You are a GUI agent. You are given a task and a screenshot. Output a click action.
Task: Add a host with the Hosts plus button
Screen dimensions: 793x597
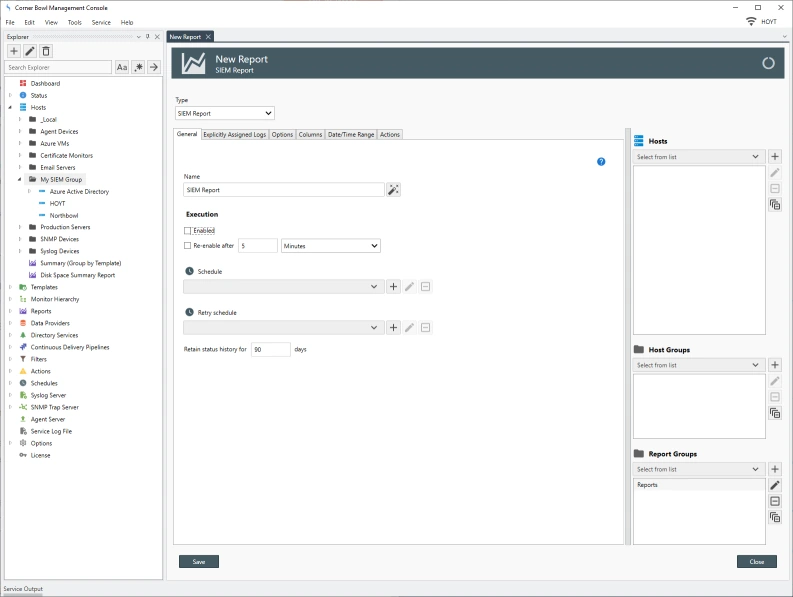click(x=774, y=157)
